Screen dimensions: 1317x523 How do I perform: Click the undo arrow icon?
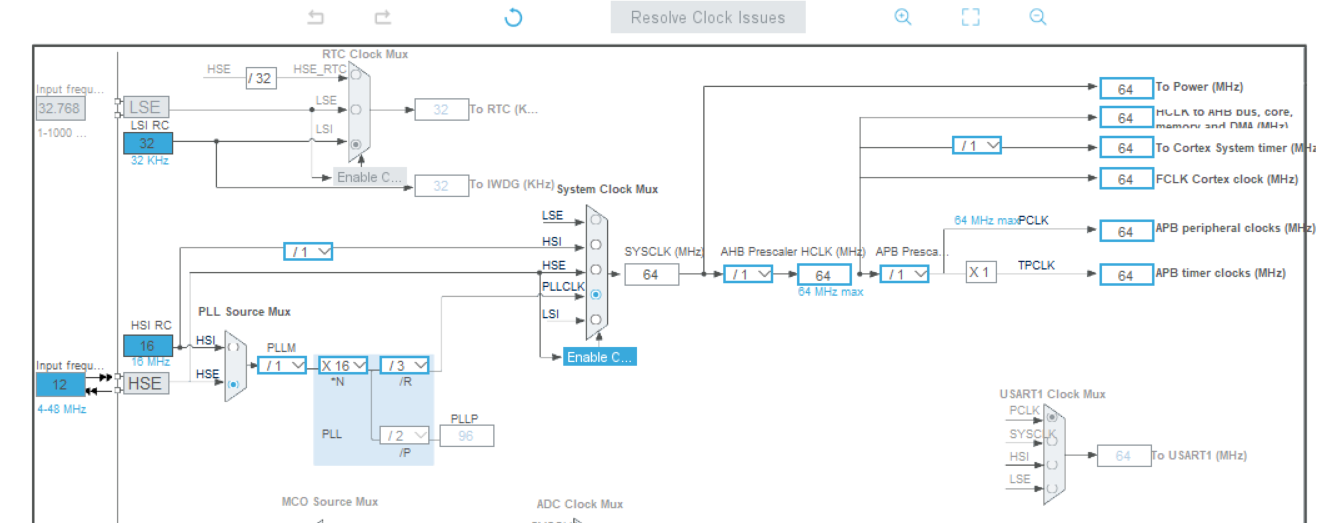click(x=316, y=17)
